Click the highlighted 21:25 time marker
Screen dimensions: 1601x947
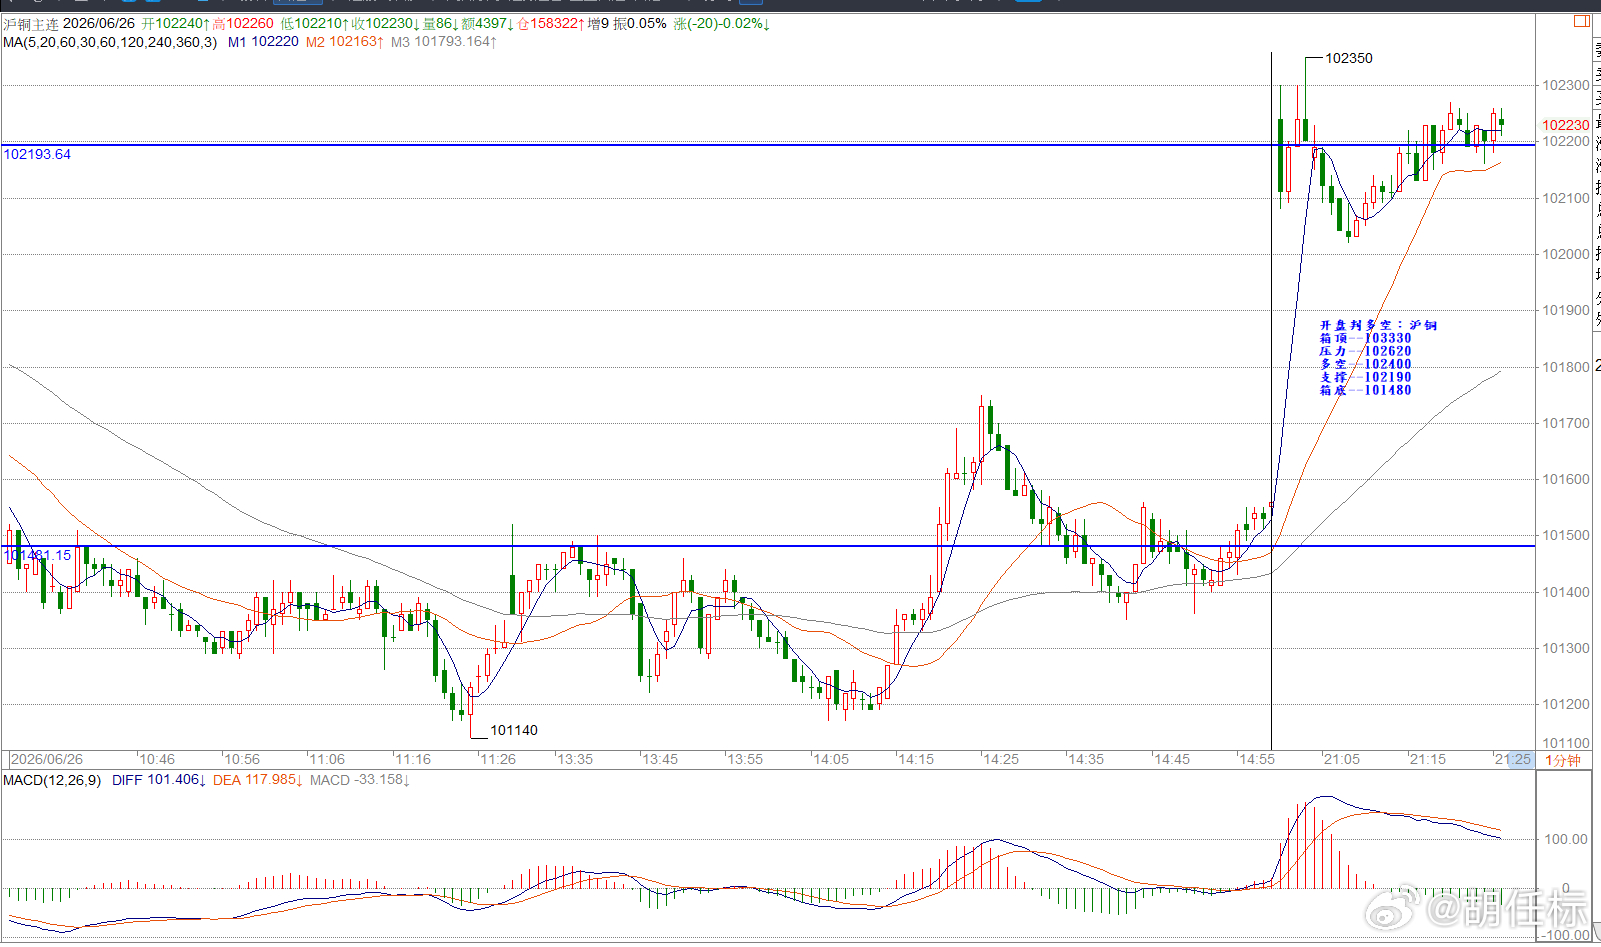pyautogui.click(x=1513, y=760)
